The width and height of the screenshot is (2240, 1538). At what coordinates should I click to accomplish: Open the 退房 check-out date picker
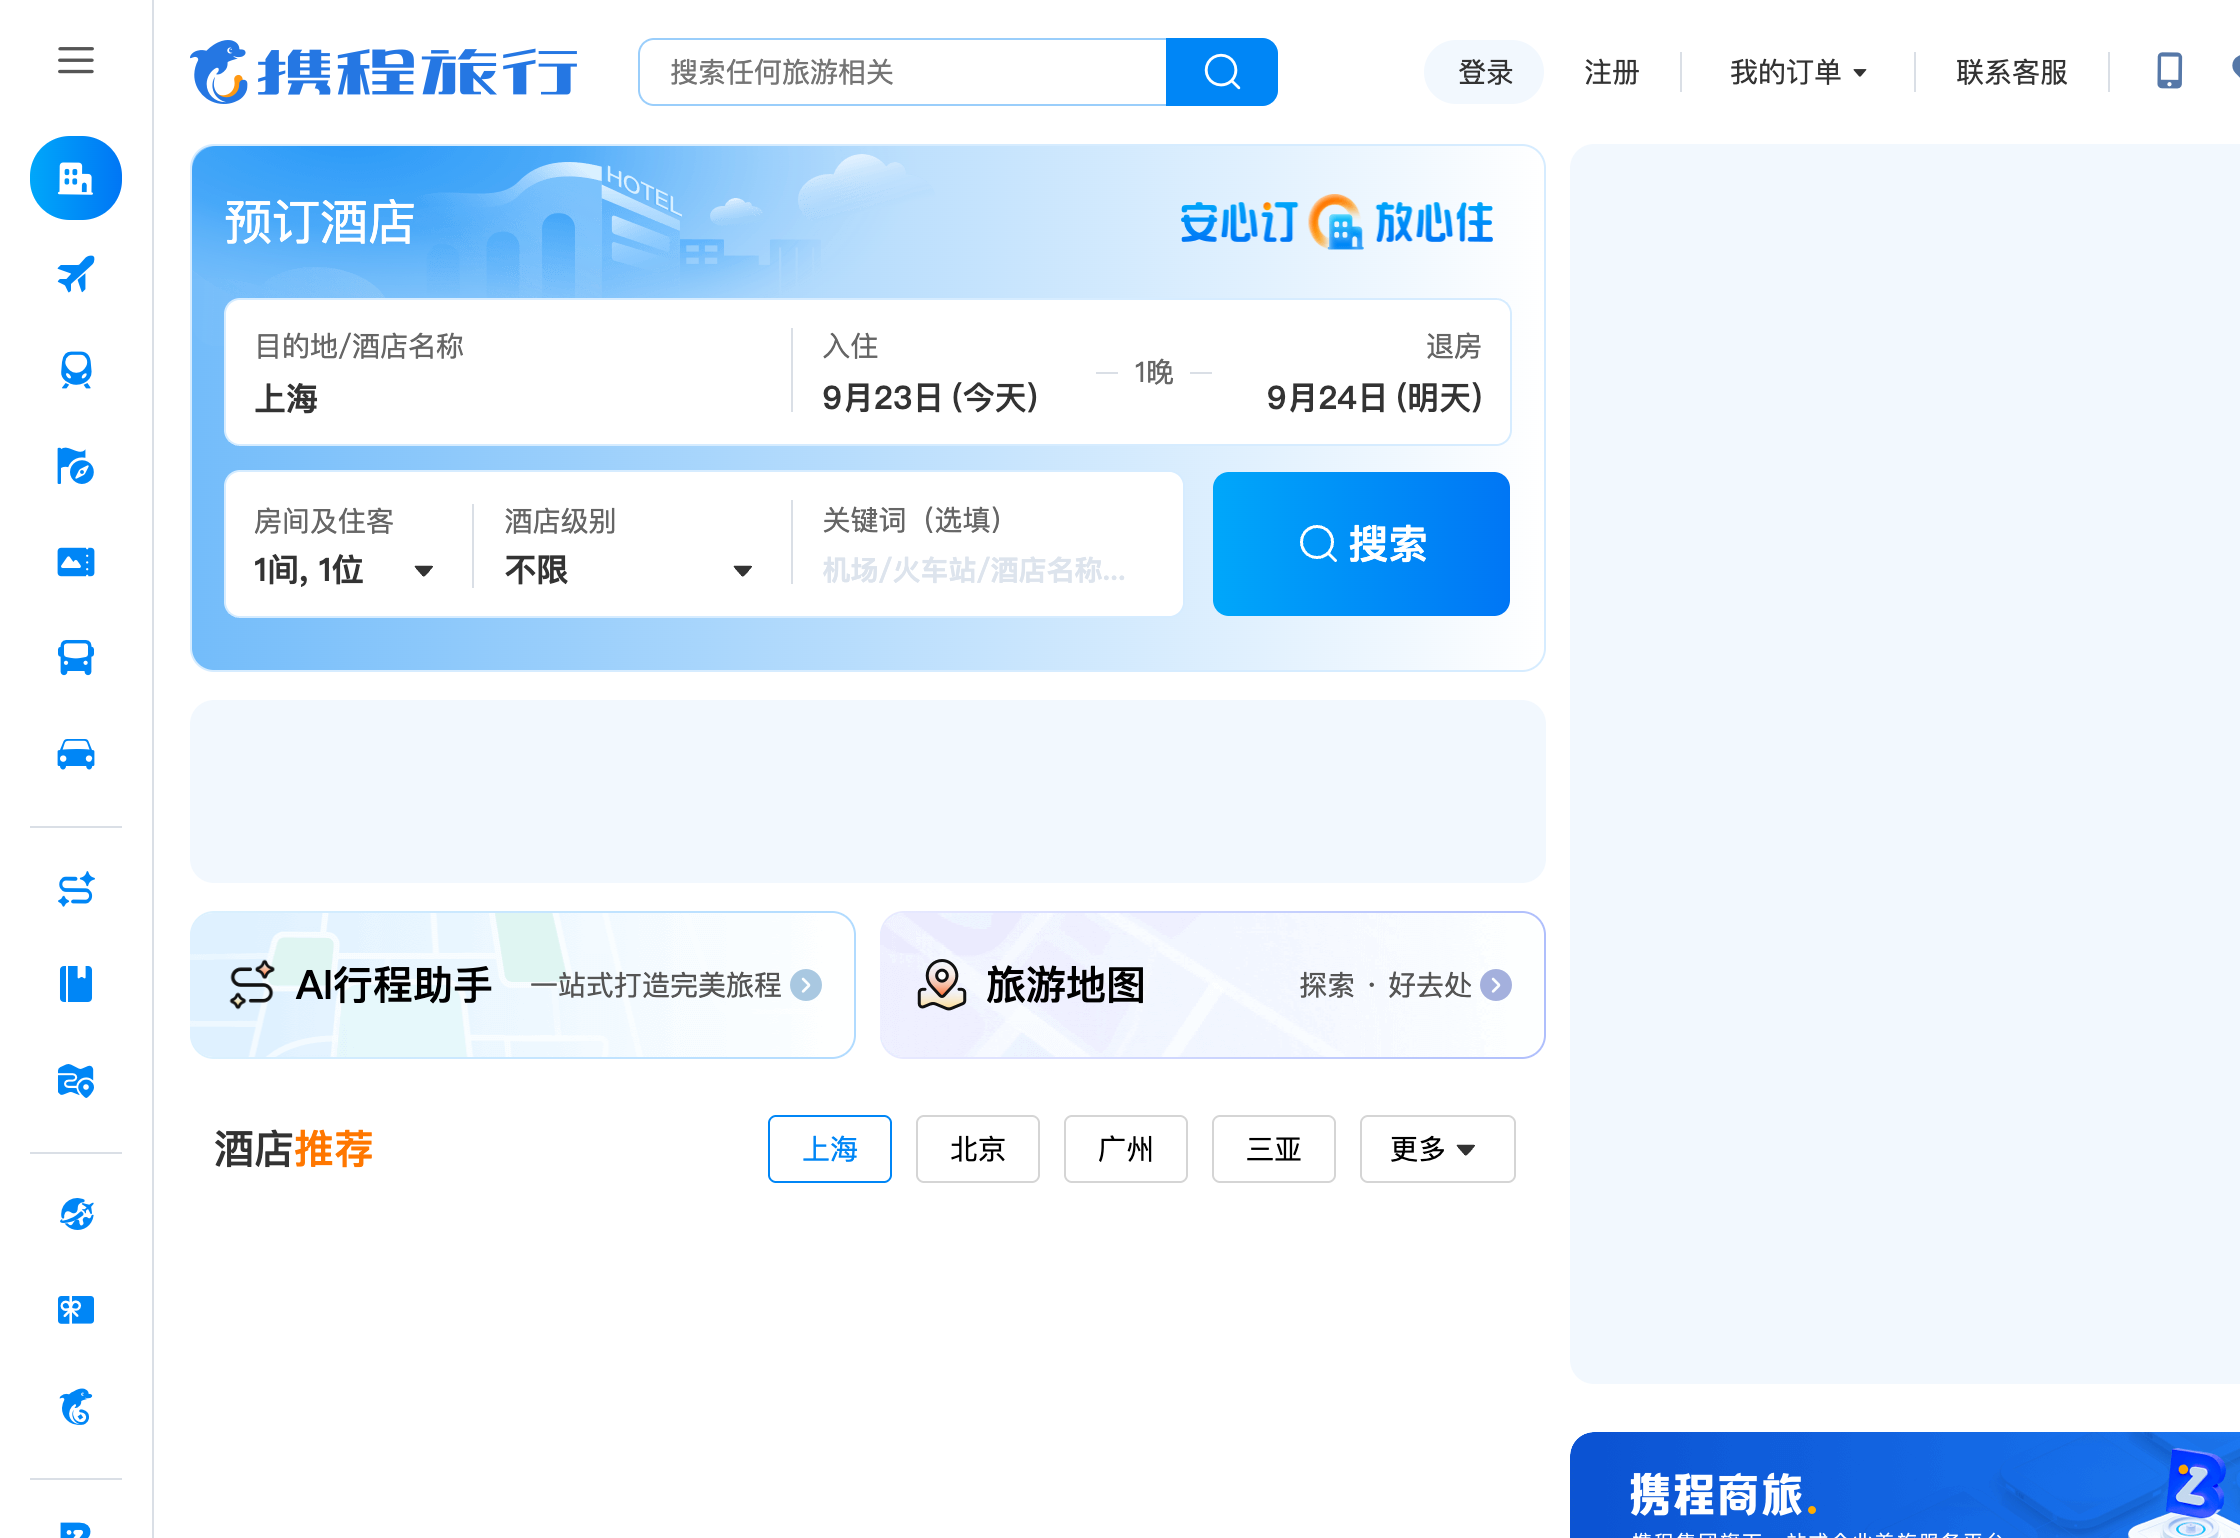[1374, 372]
